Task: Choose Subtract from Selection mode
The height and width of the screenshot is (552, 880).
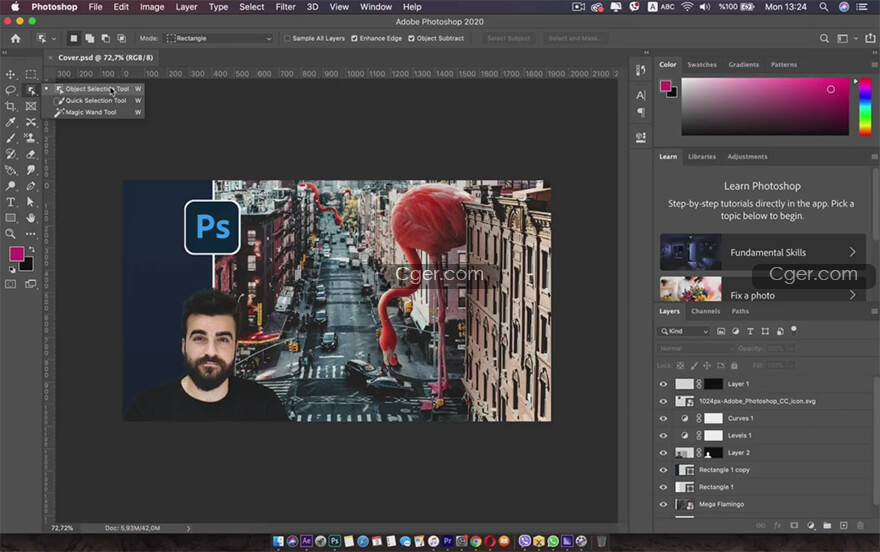Action: click(106, 38)
